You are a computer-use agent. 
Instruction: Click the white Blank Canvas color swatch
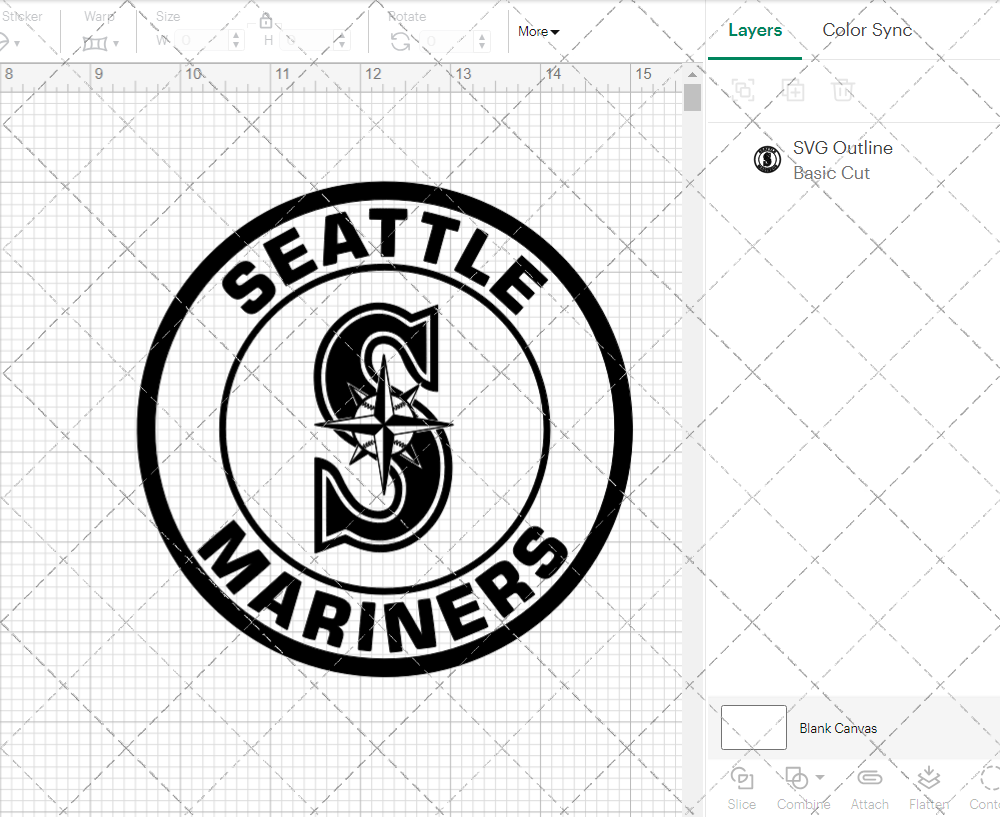coord(753,728)
